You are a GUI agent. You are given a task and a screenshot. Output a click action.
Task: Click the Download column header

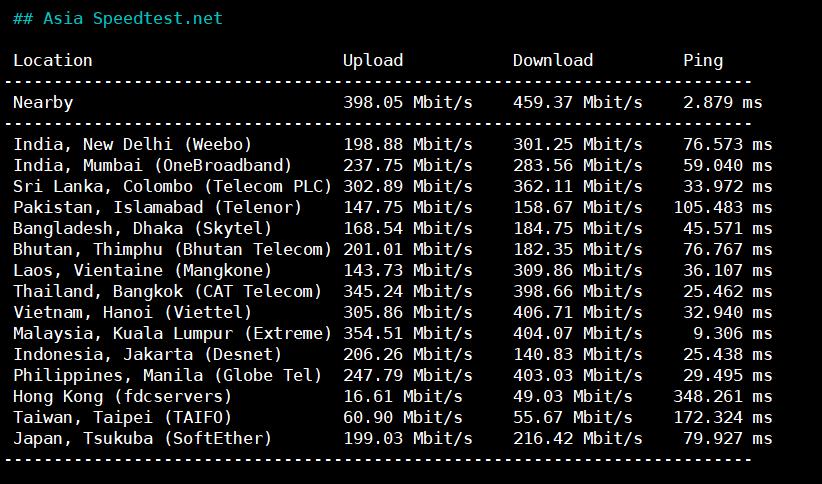pos(553,60)
